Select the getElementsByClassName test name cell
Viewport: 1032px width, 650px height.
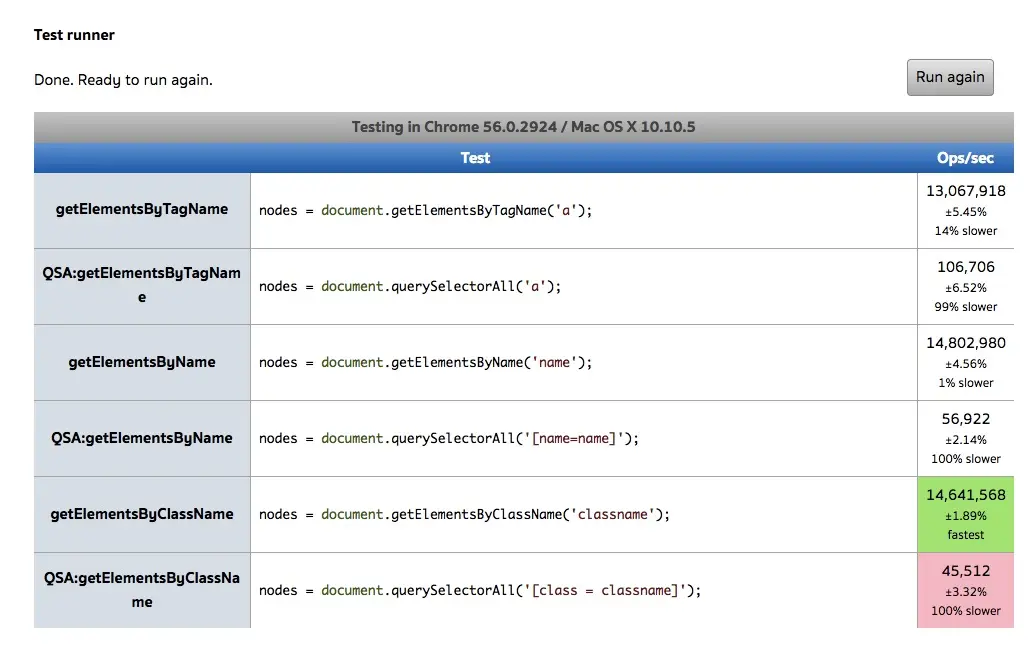[x=142, y=514]
